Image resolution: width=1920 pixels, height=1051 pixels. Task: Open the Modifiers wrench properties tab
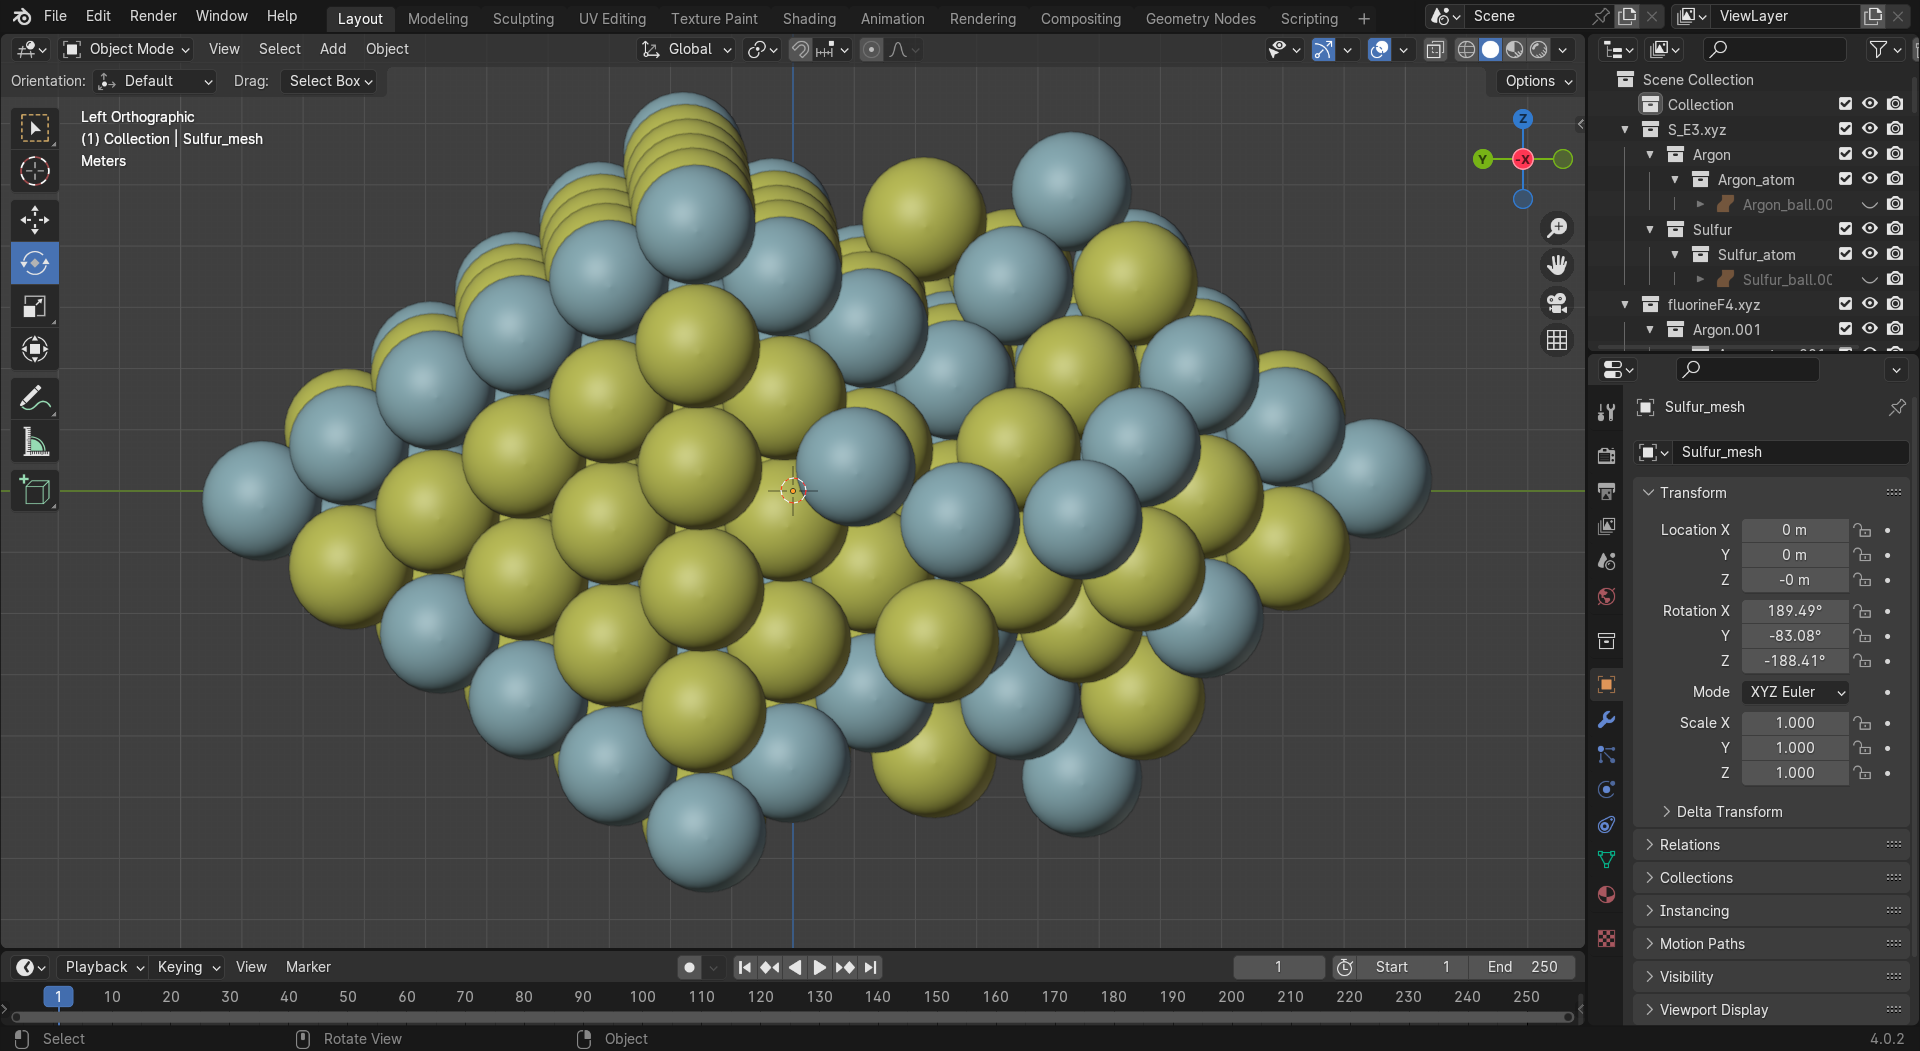click(x=1606, y=720)
